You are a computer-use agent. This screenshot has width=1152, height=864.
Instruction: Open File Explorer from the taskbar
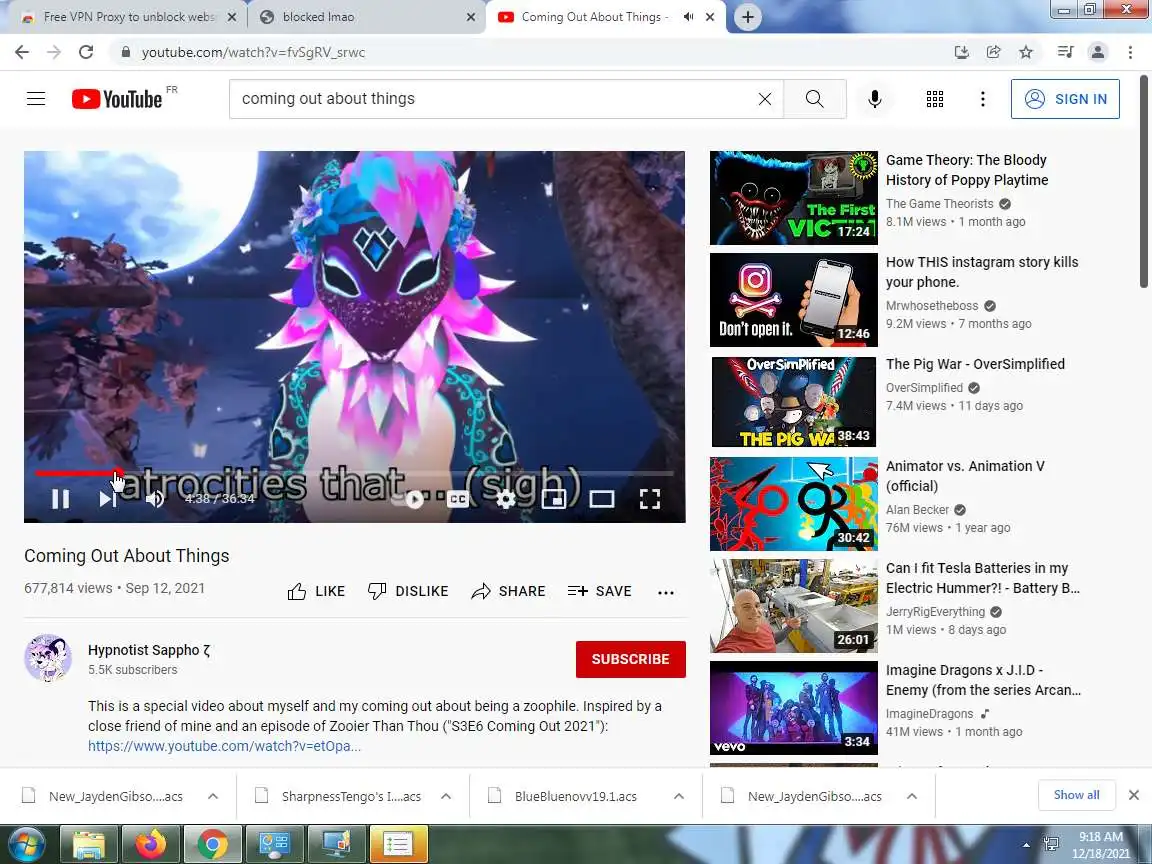(x=88, y=845)
